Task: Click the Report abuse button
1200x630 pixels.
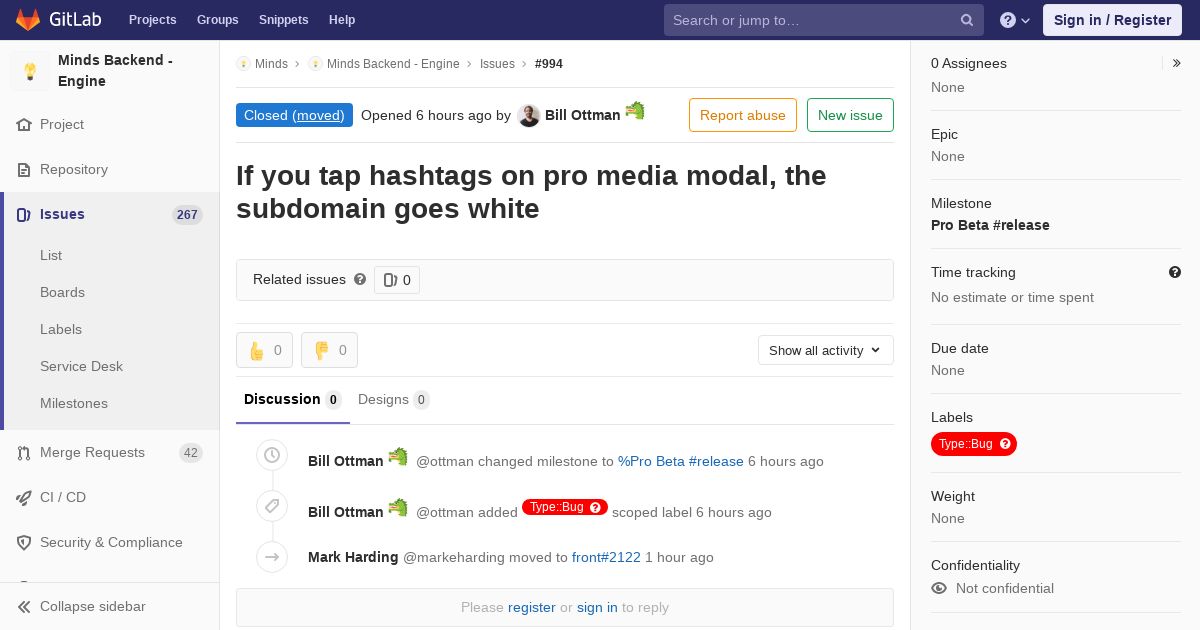Action: tap(743, 115)
